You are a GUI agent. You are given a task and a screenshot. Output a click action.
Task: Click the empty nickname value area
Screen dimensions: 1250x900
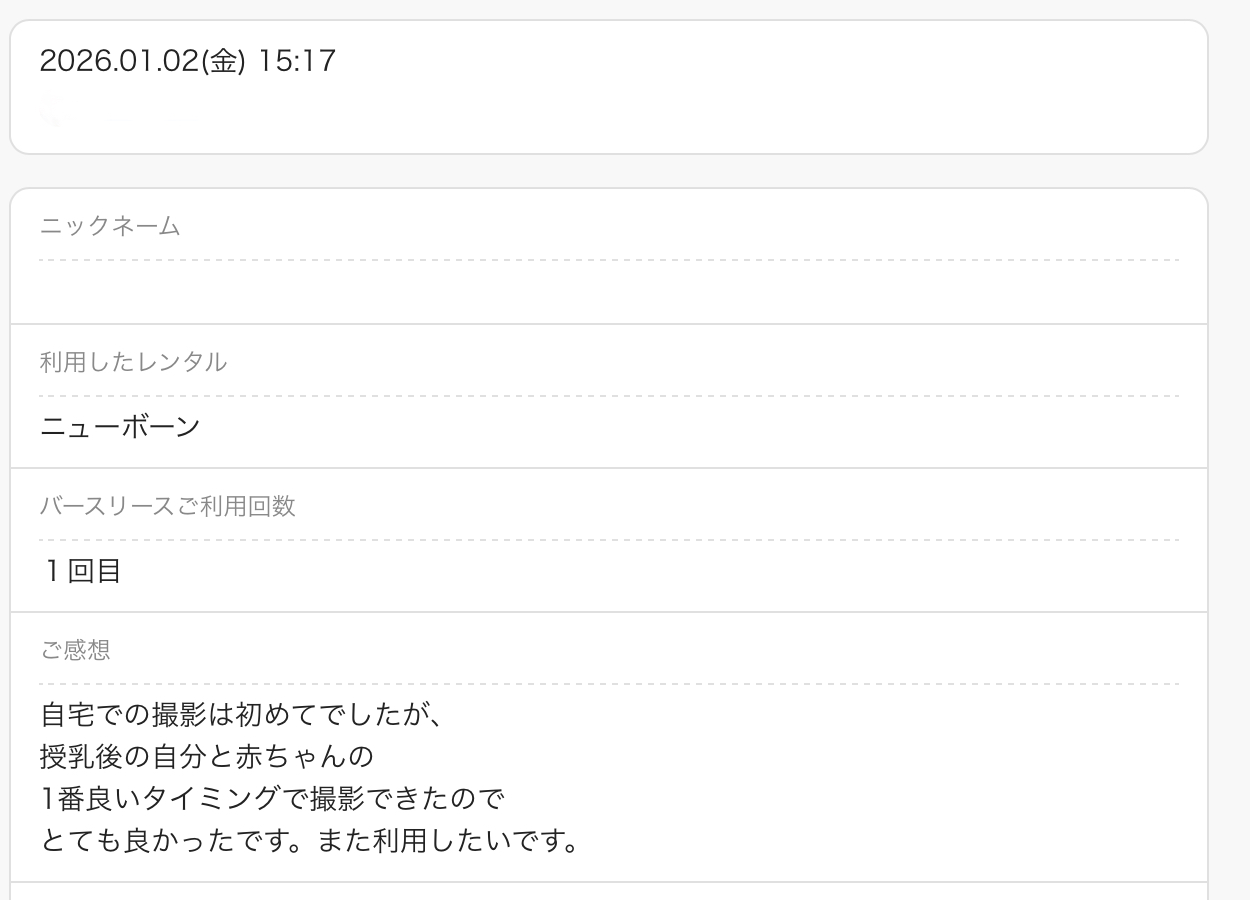click(x=608, y=293)
